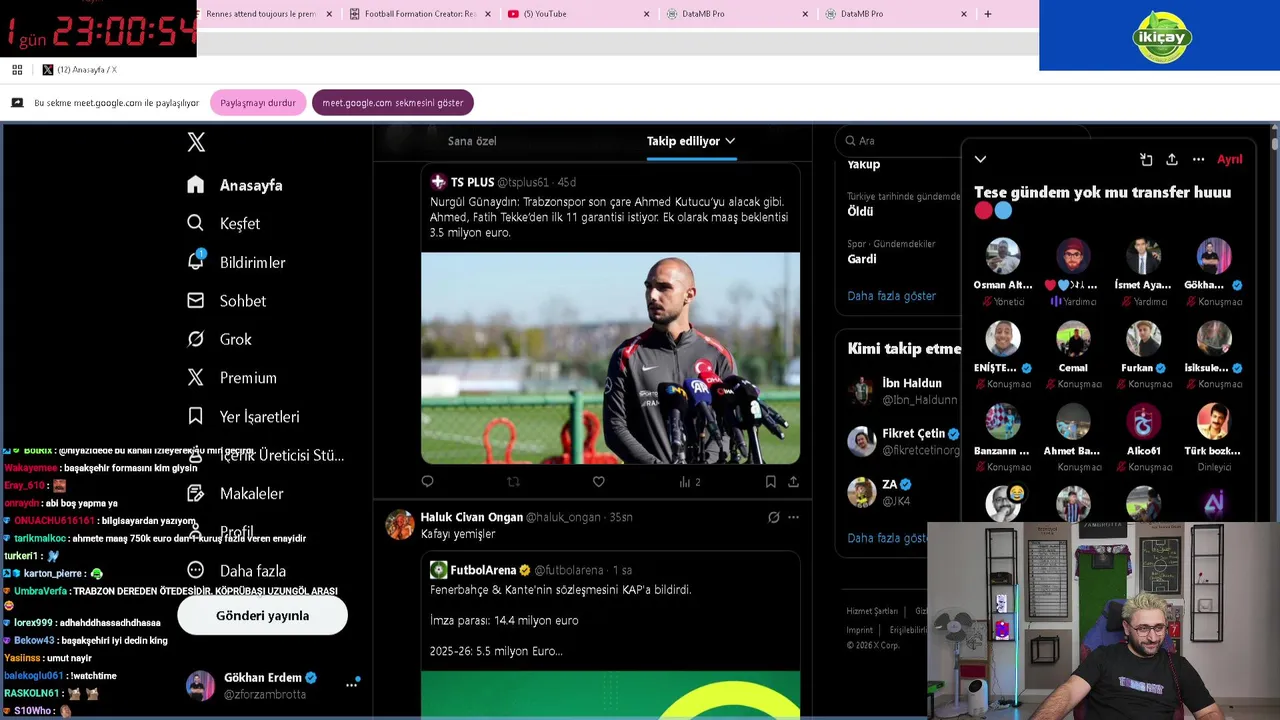Select Cemal speaker avatar in the Space
The width and height of the screenshot is (1280, 720).
(x=1073, y=339)
